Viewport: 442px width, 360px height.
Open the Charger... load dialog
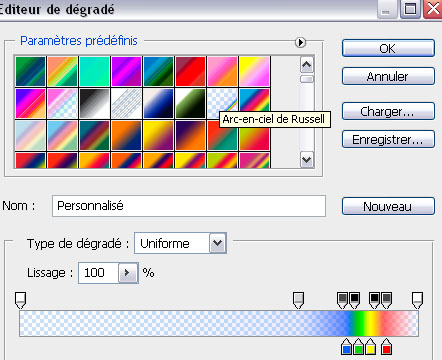388,111
